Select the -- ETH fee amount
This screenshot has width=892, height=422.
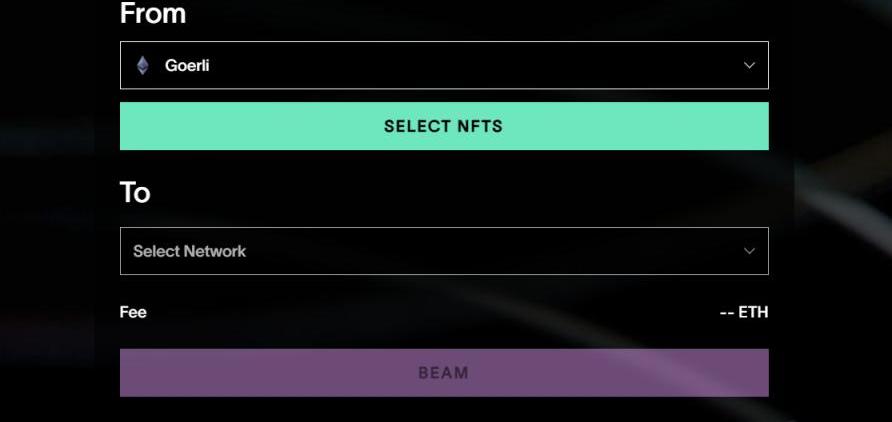click(x=744, y=312)
